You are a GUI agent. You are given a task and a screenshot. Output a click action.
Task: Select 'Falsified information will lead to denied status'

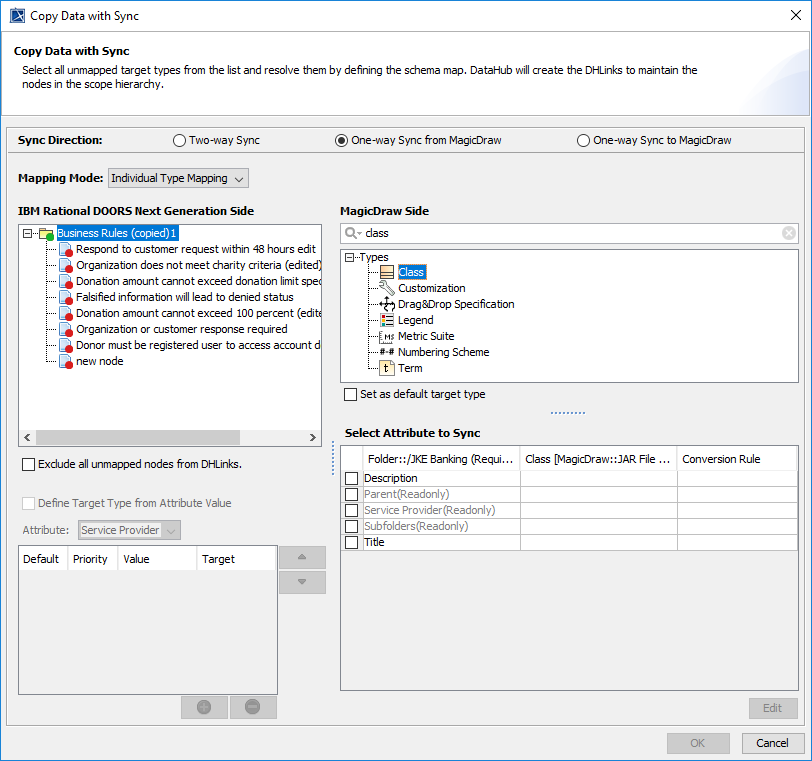(x=184, y=297)
